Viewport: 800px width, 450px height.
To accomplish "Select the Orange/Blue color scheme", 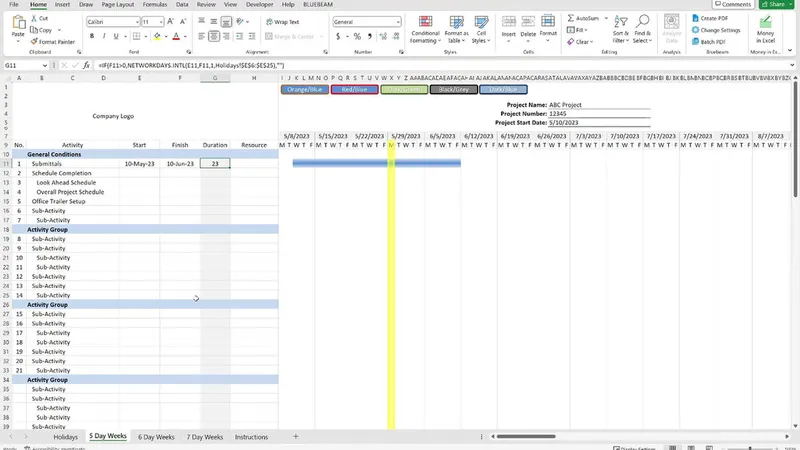I will pyautogui.click(x=305, y=89).
